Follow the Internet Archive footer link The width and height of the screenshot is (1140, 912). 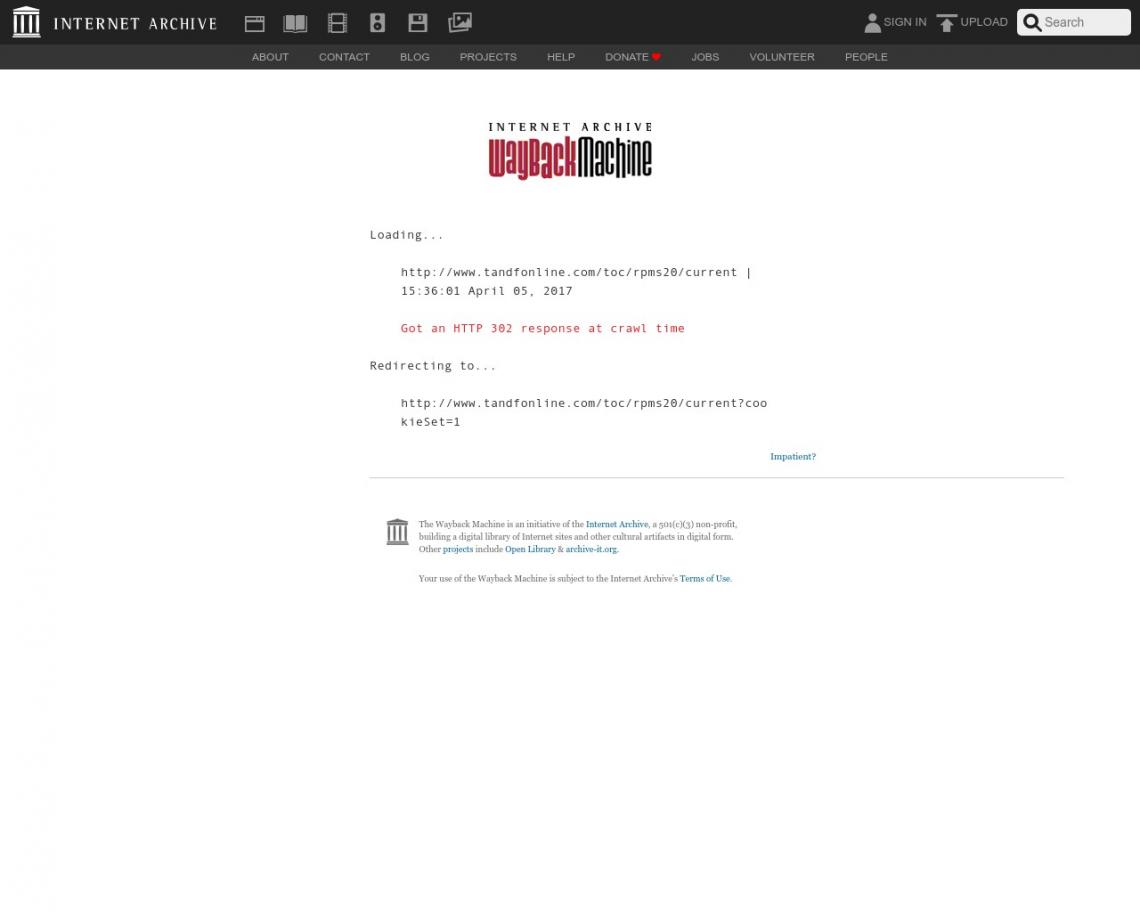coord(617,524)
